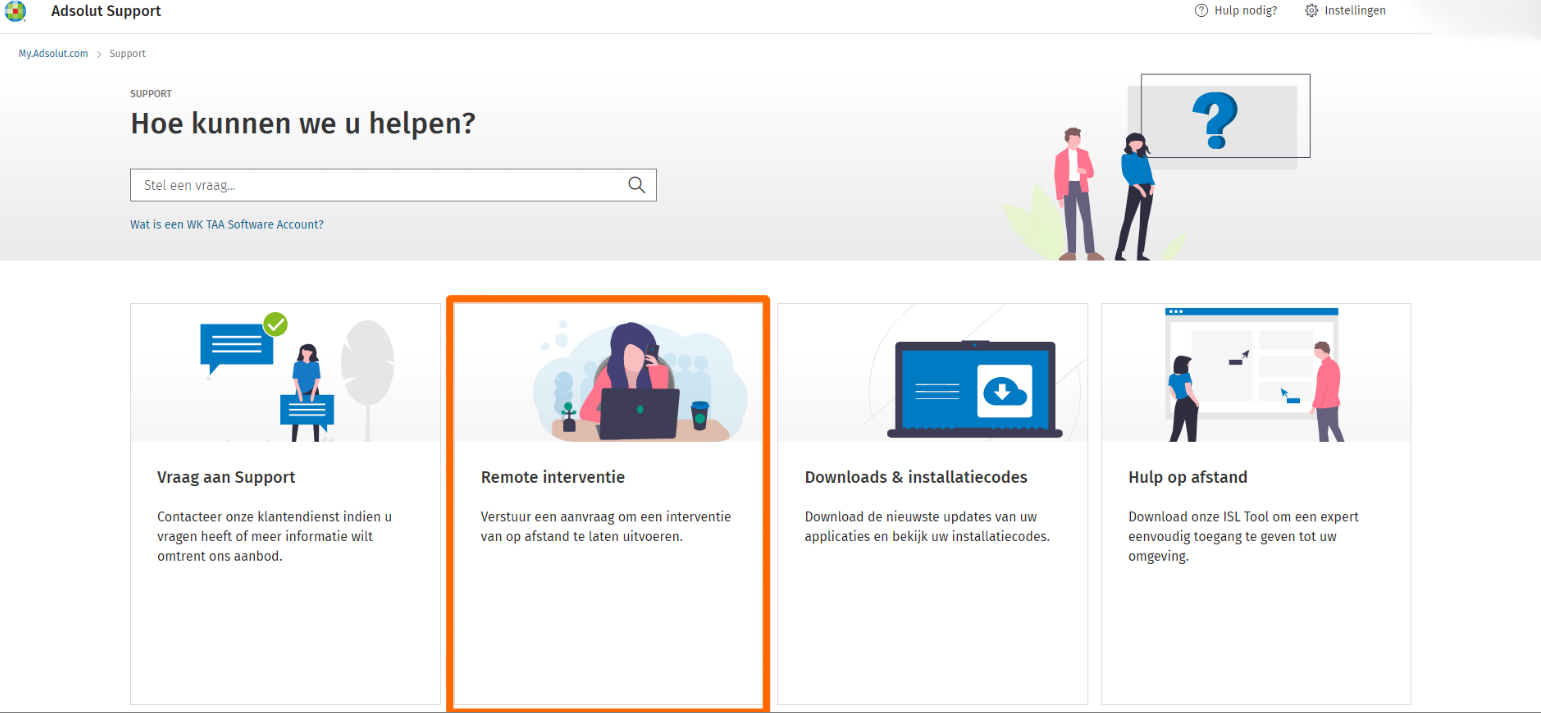Screen dimensions: 1541x713
Task: Open the 'Hulp op afstand' card title
Action: point(1187,478)
